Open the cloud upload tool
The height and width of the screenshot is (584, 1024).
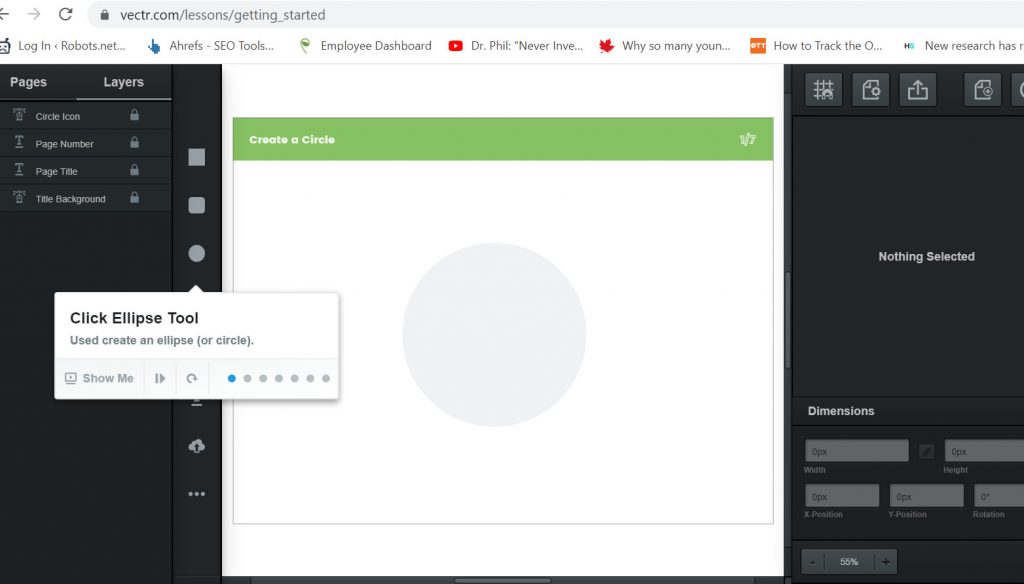pos(196,445)
